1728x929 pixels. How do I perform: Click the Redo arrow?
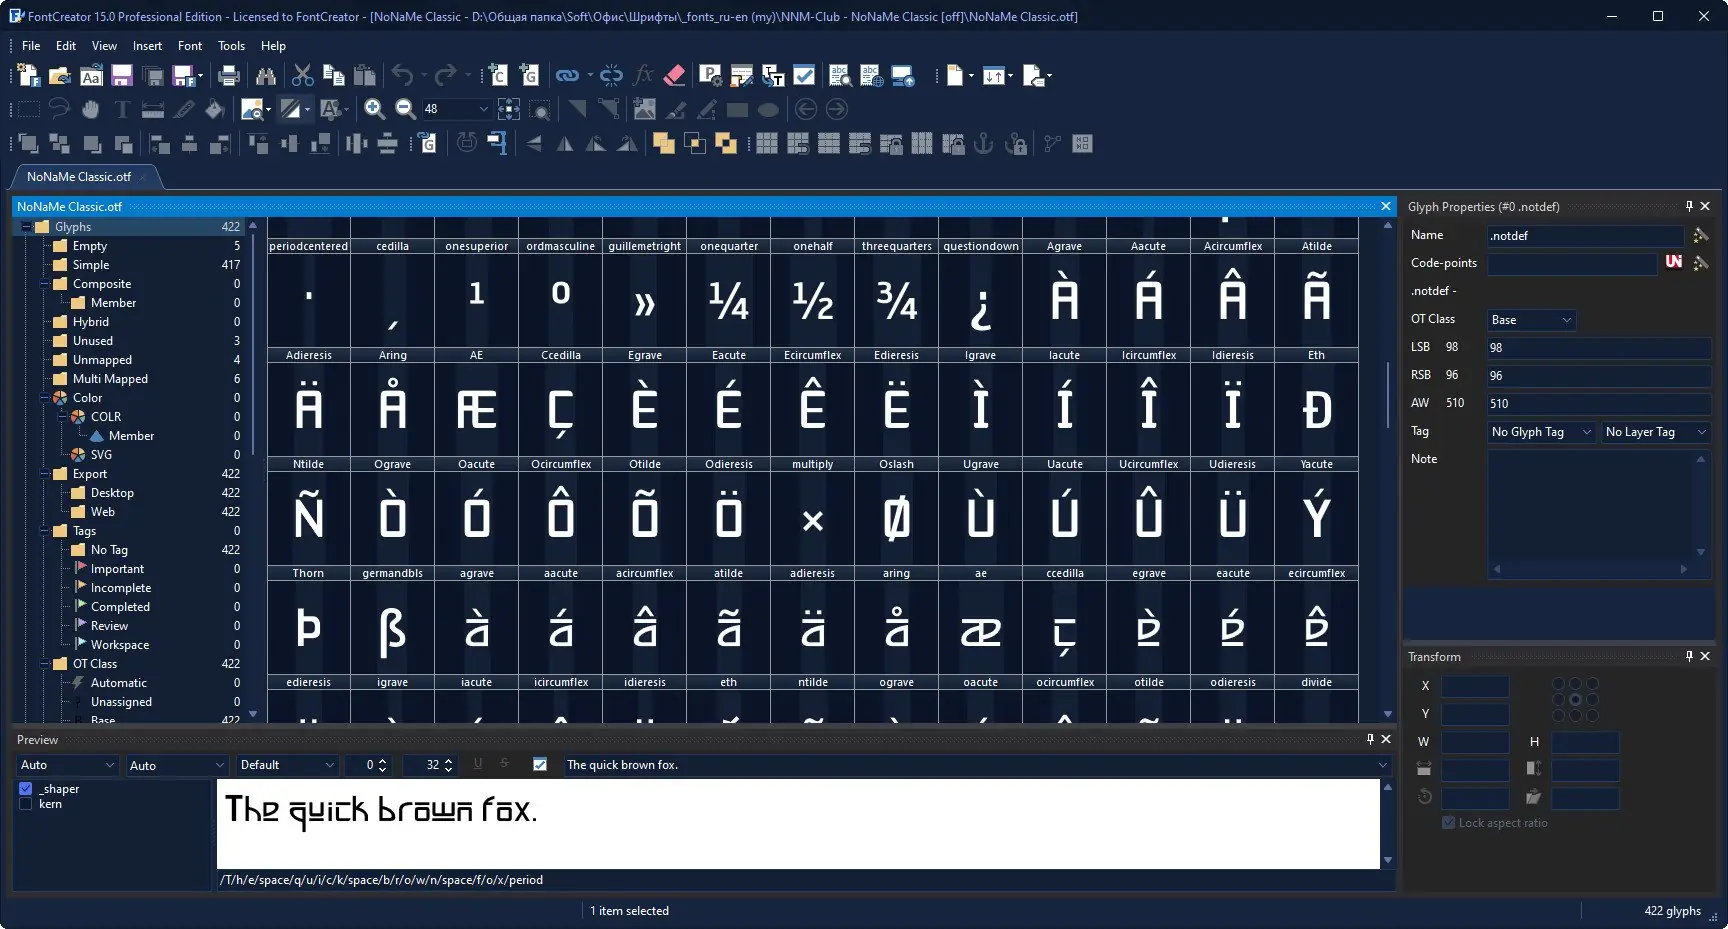pos(445,76)
